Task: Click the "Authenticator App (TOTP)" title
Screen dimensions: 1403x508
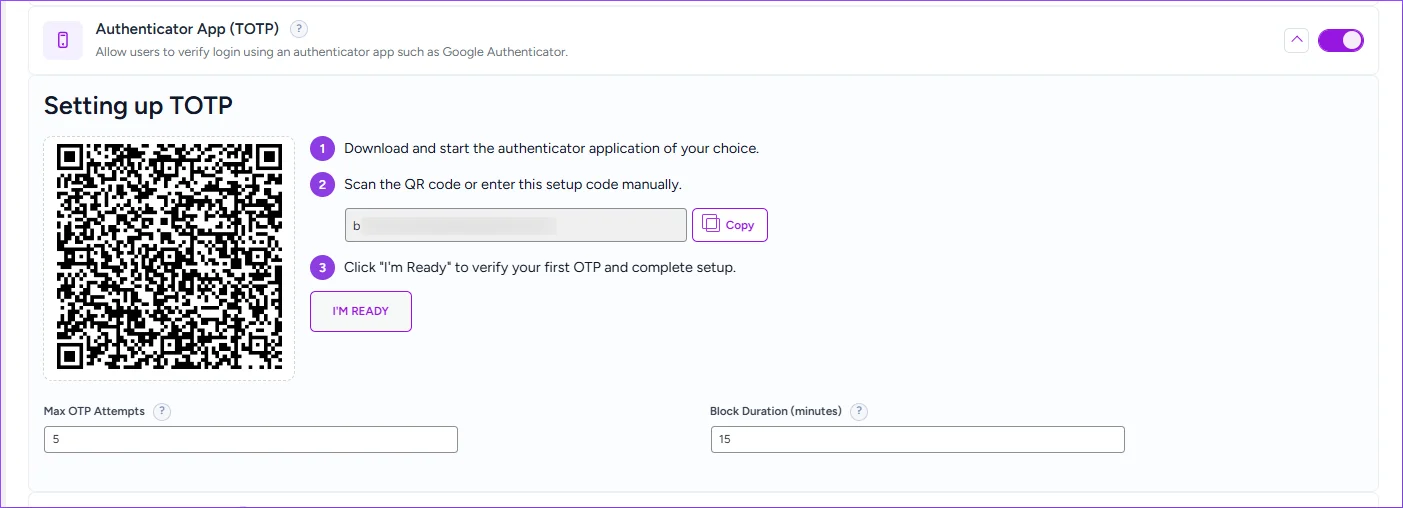Action: click(187, 29)
